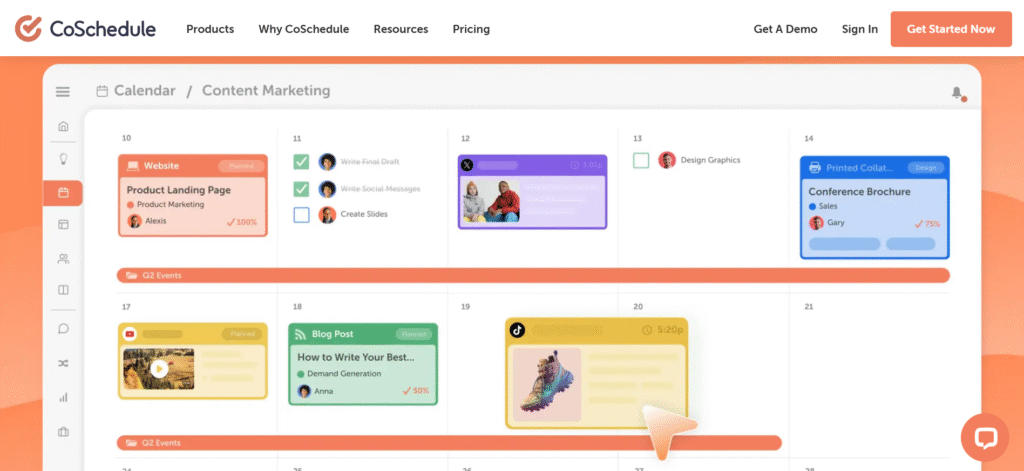This screenshot has height=471, width=1024.
Task: Open the How to Write Your Best title
Action: click(356, 357)
